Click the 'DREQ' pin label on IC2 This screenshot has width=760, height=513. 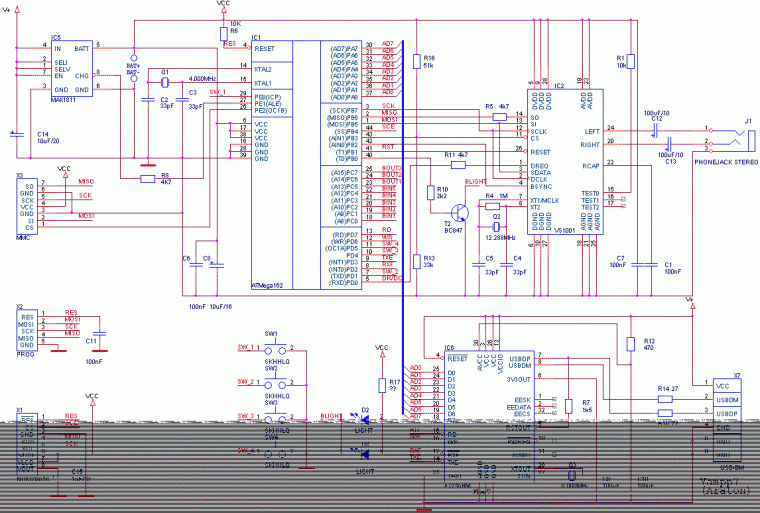point(539,166)
